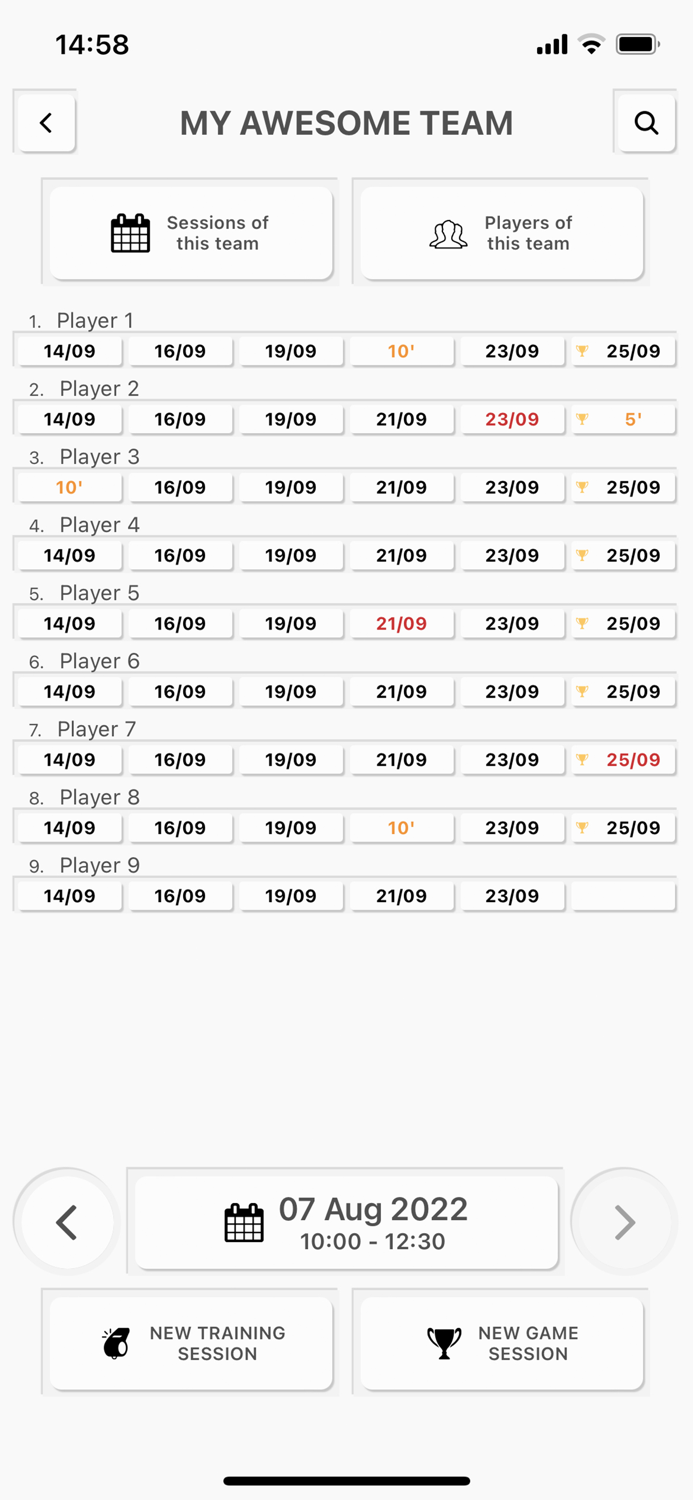This screenshot has width=693, height=1500.
Task: Create a New Training Session
Action: click(190, 1343)
